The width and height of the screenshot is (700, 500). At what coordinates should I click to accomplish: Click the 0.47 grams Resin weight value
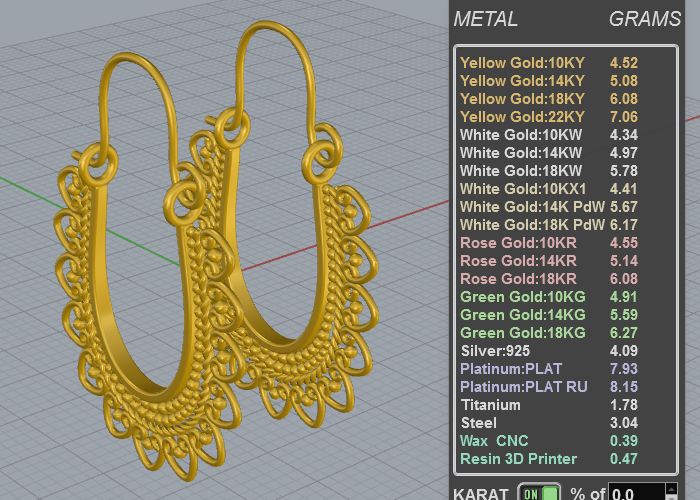click(x=624, y=459)
